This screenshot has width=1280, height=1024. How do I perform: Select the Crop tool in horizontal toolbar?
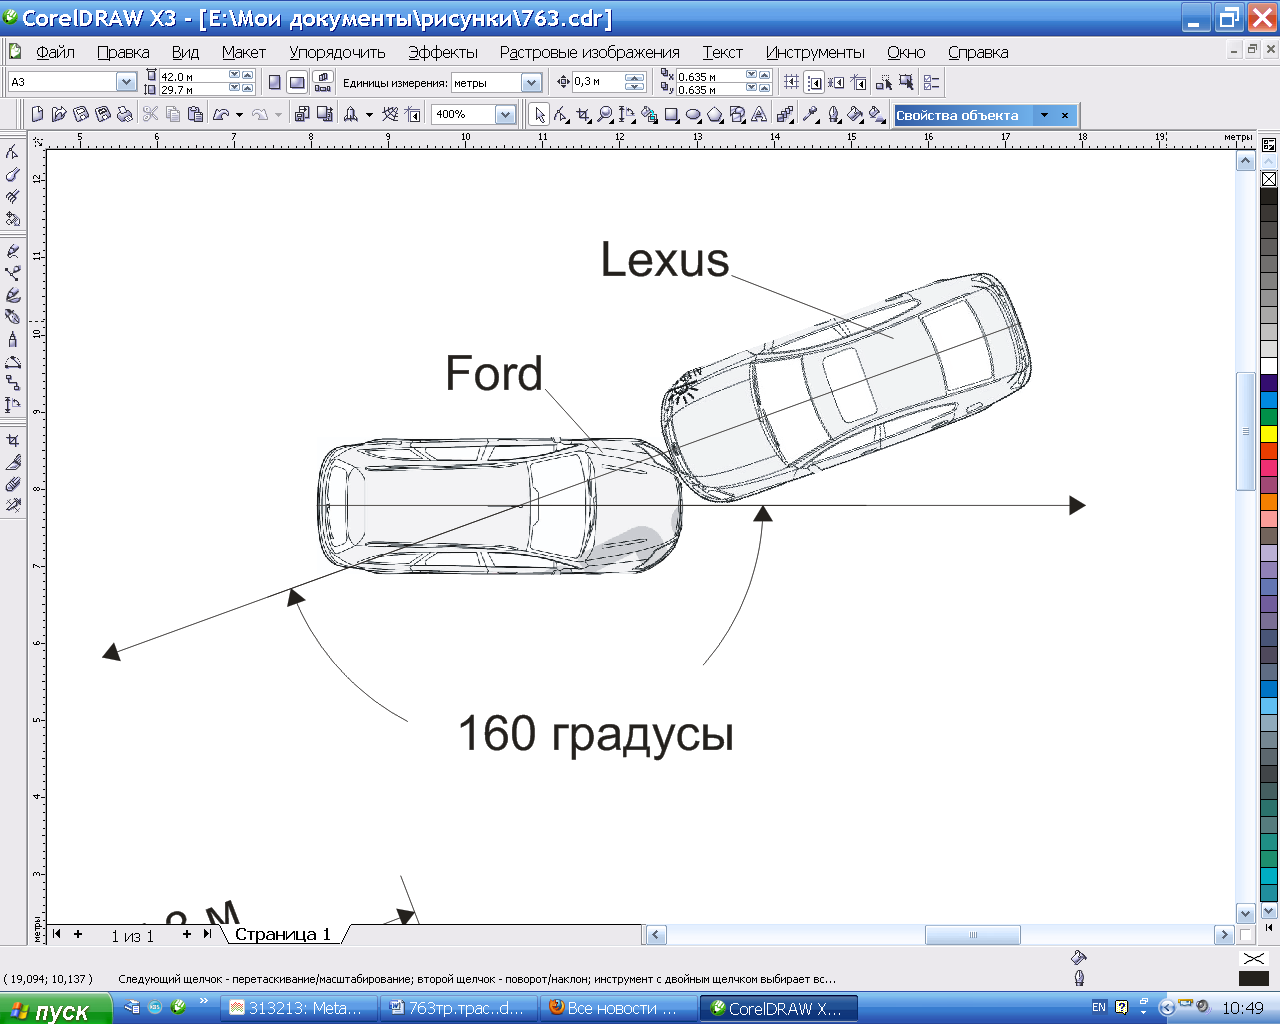click(x=583, y=115)
